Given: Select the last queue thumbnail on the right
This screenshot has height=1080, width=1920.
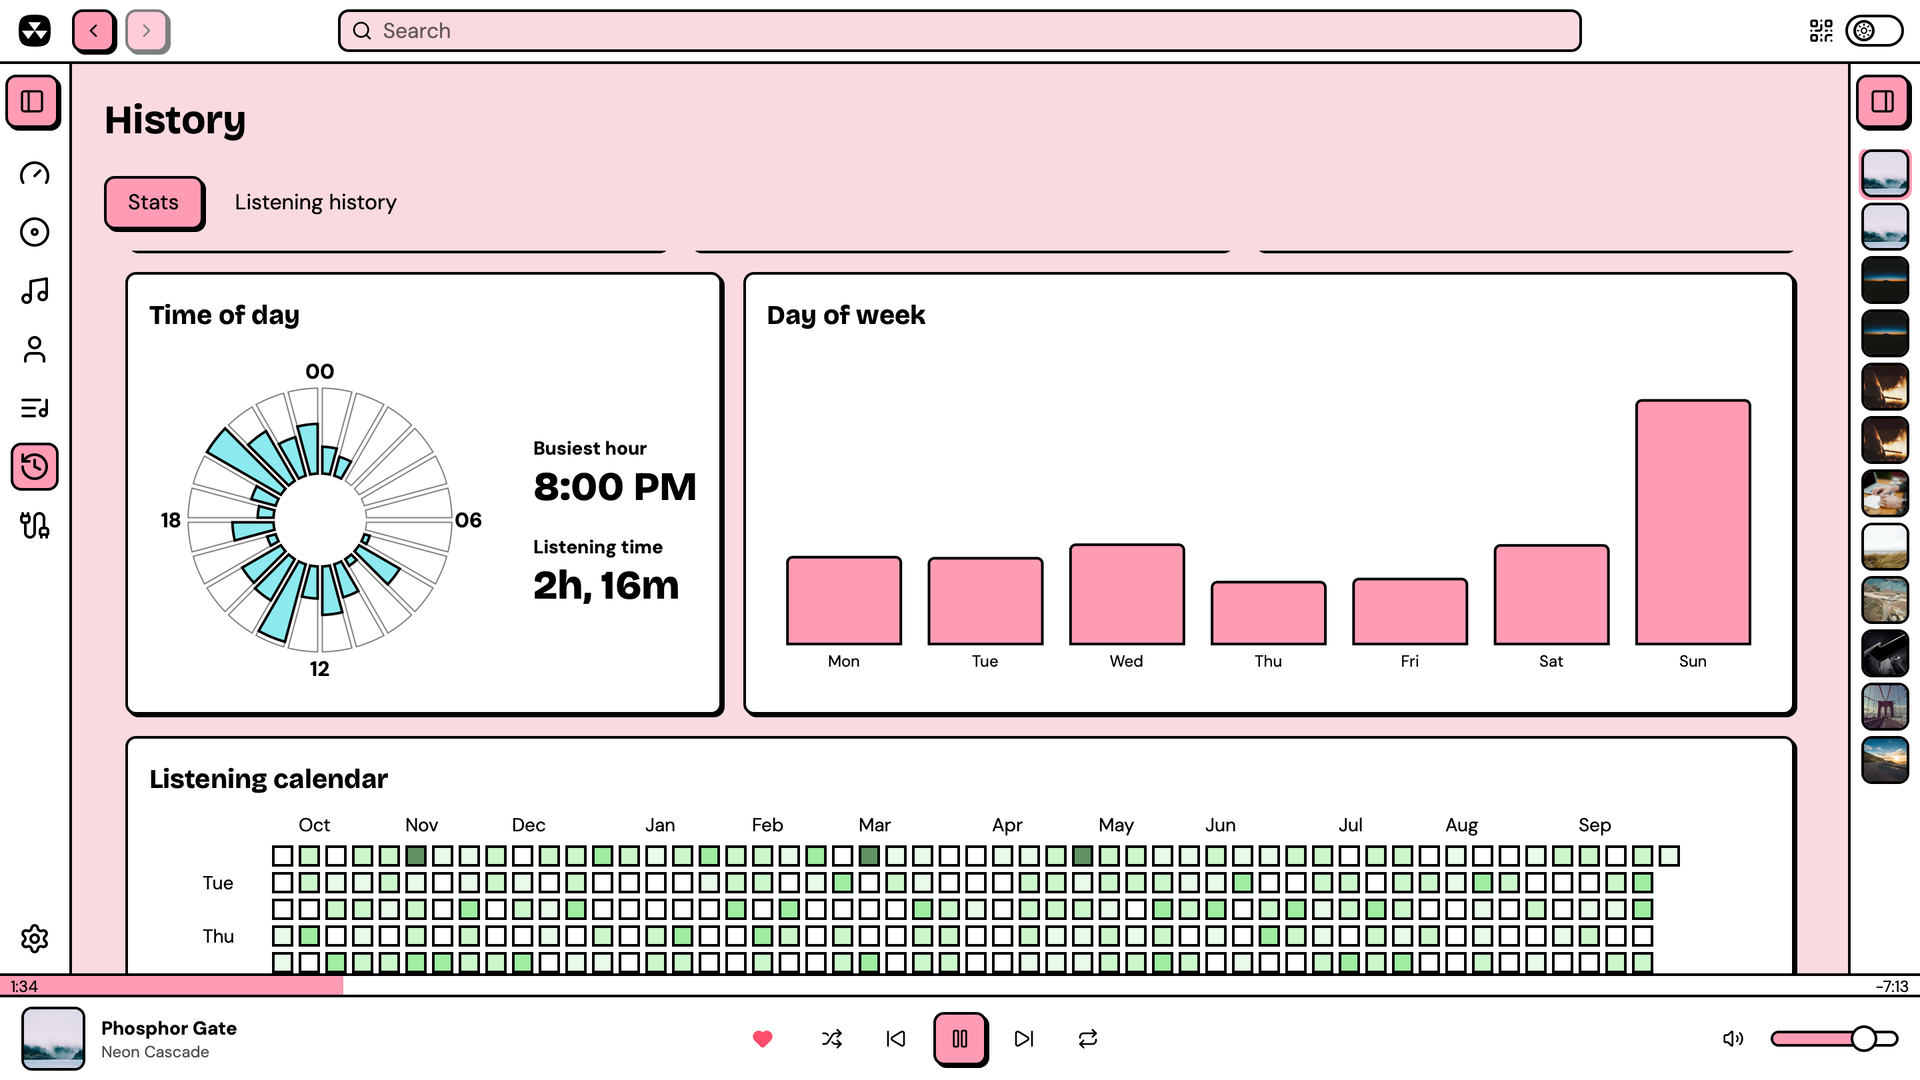Looking at the screenshot, I should coord(1885,760).
